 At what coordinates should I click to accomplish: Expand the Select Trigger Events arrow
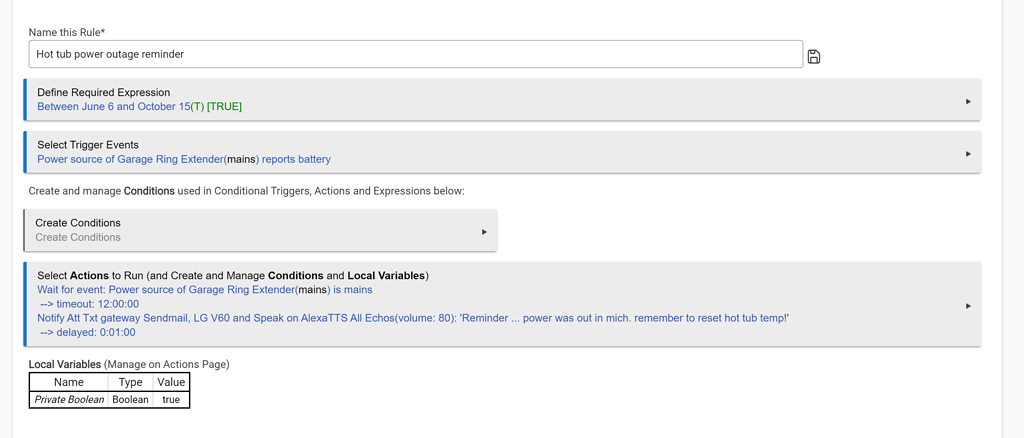coord(967,154)
